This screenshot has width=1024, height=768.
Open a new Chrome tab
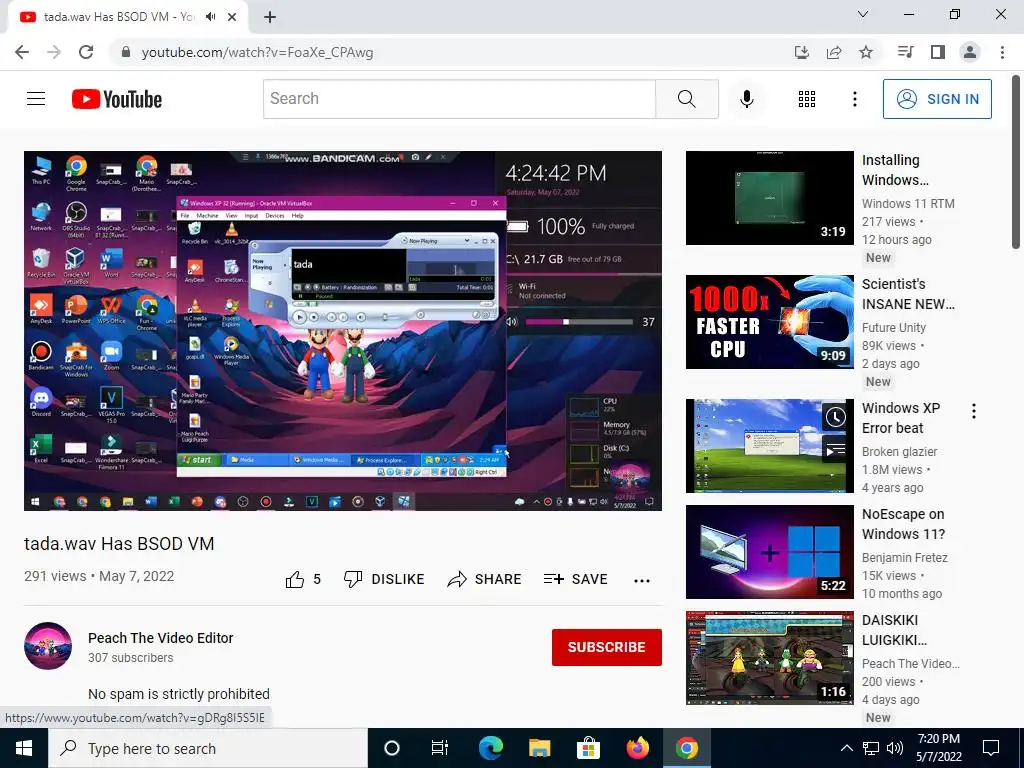pyautogui.click(x=270, y=17)
